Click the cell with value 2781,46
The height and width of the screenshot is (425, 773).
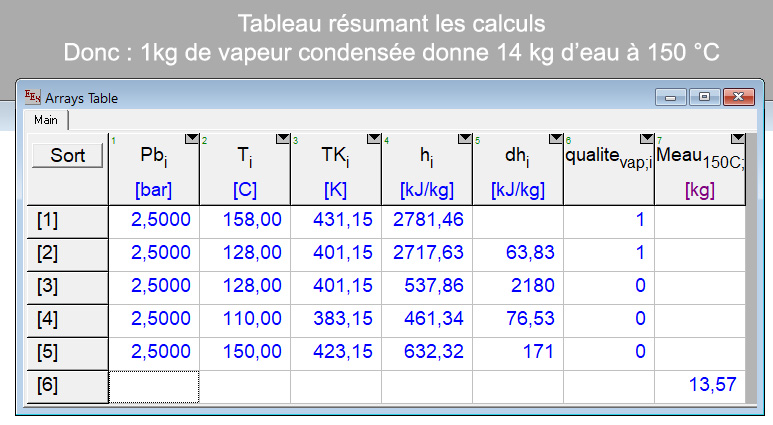(x=427, y=222)
